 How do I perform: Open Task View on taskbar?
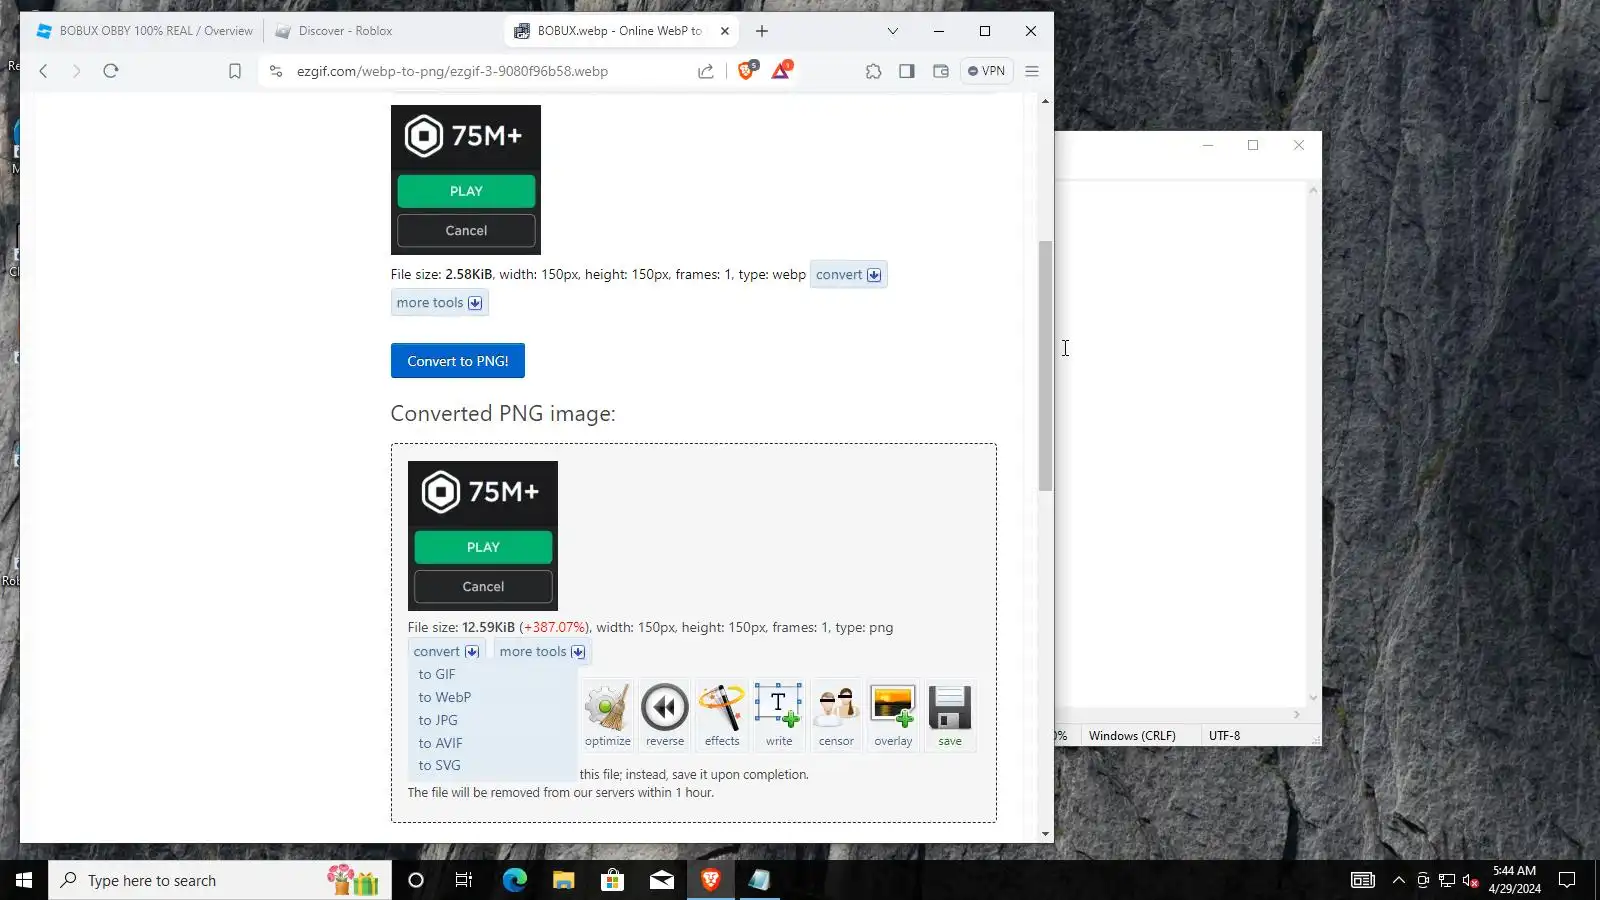point(464,880)
